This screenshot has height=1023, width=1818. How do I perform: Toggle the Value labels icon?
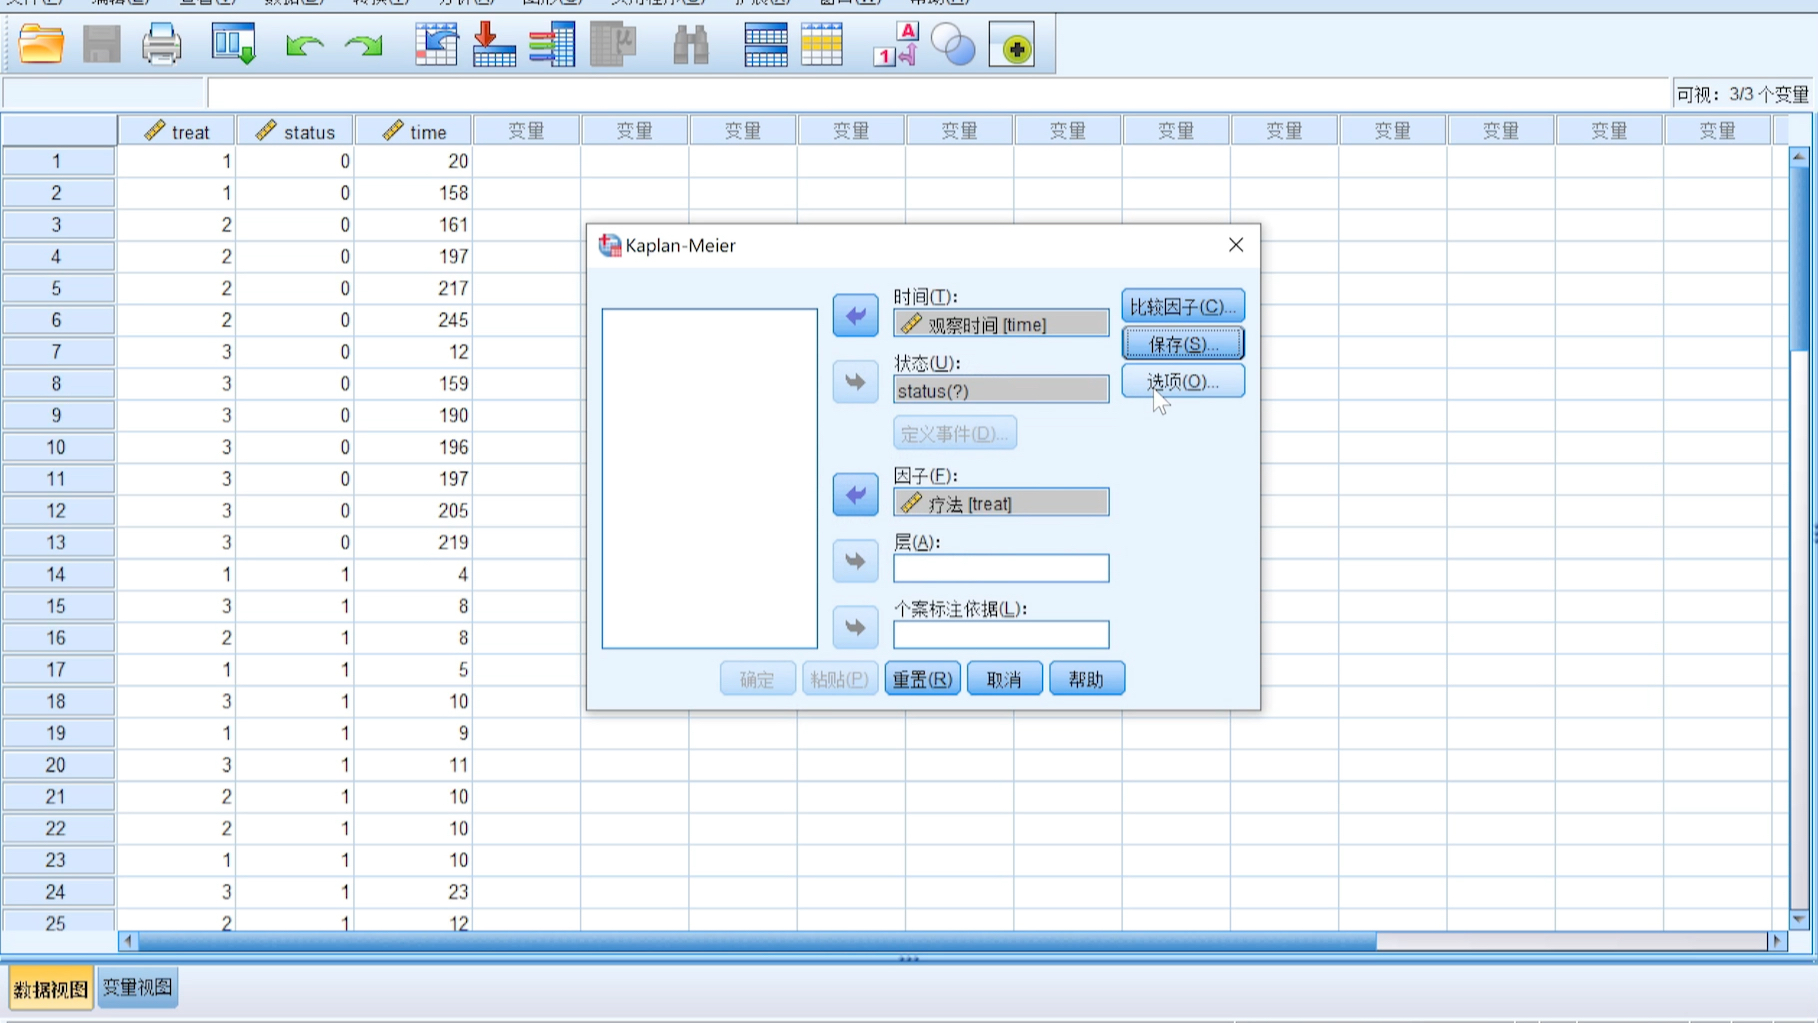pyautogui.click(x=896, y=45)
